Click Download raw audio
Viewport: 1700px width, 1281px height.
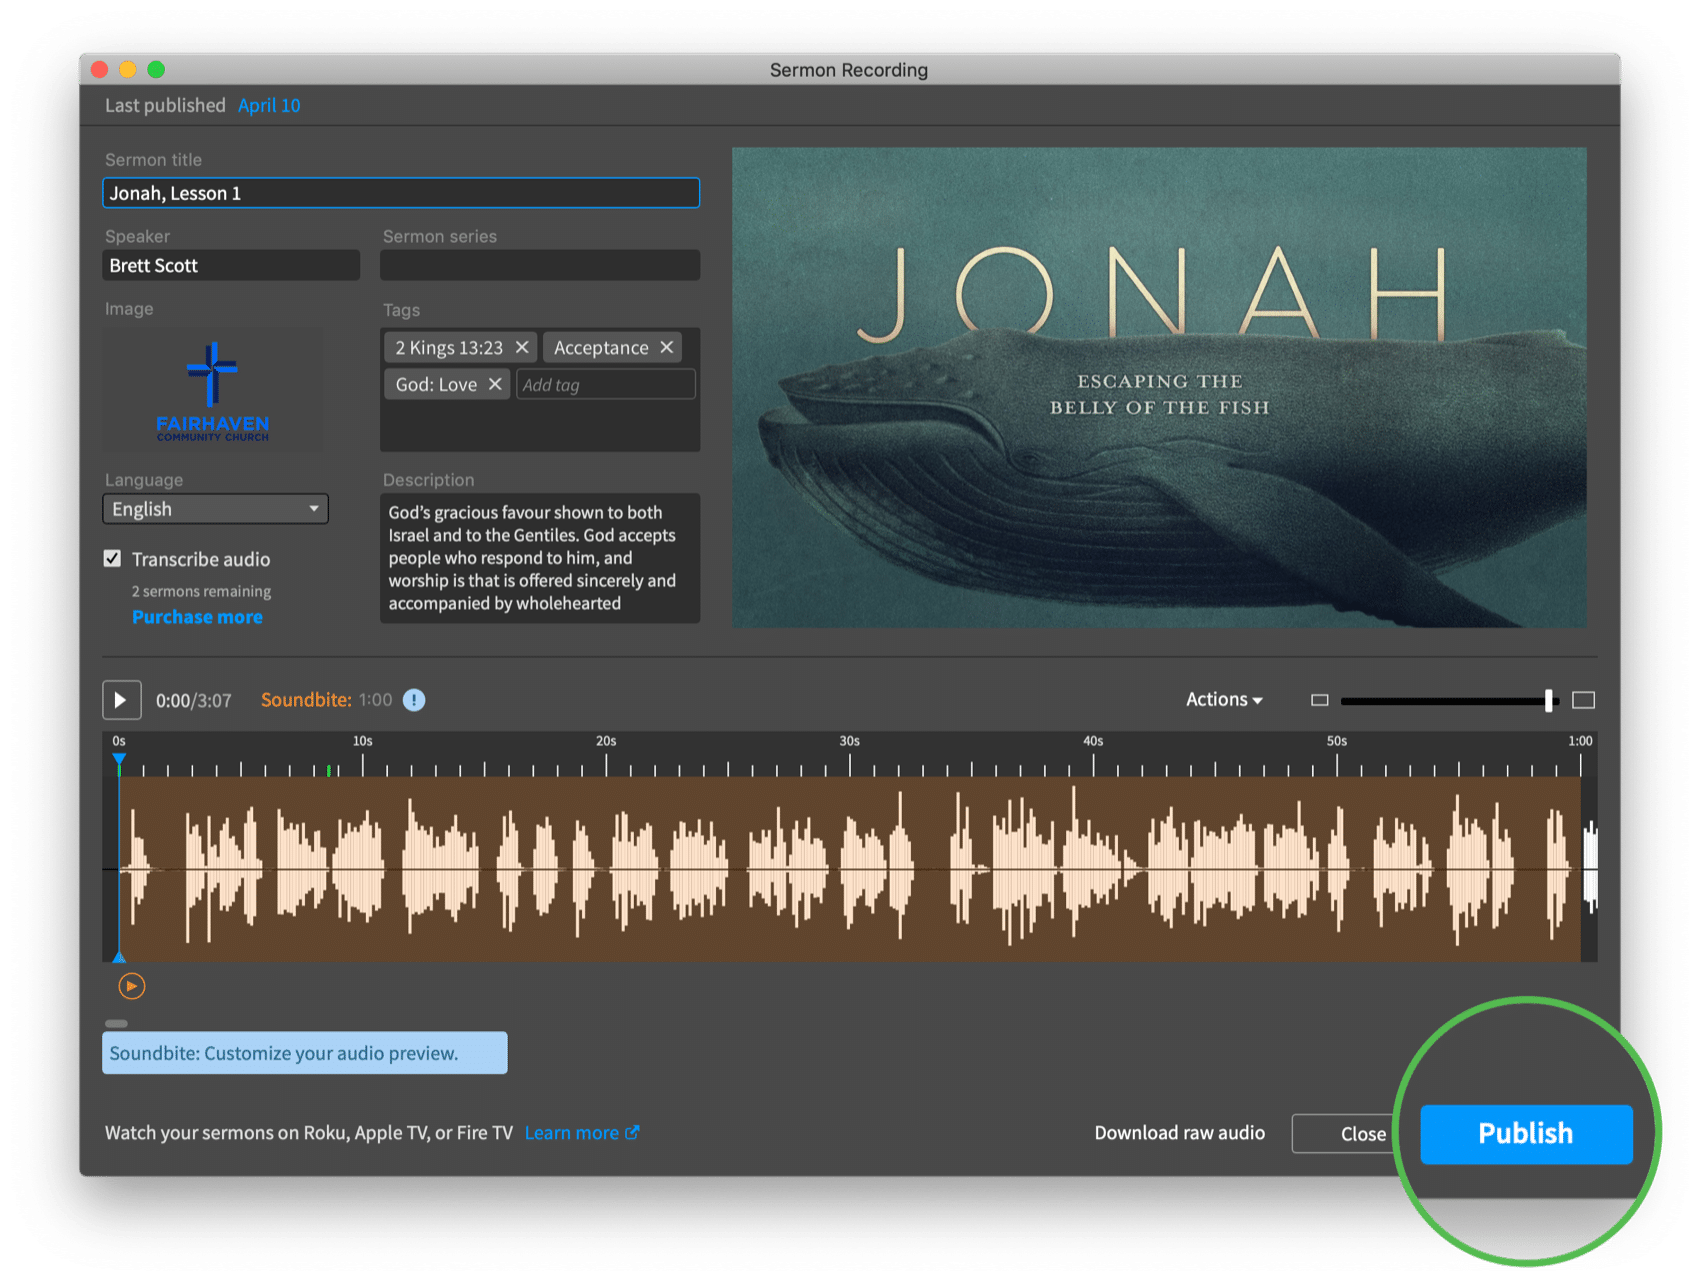point(1179,1133)
